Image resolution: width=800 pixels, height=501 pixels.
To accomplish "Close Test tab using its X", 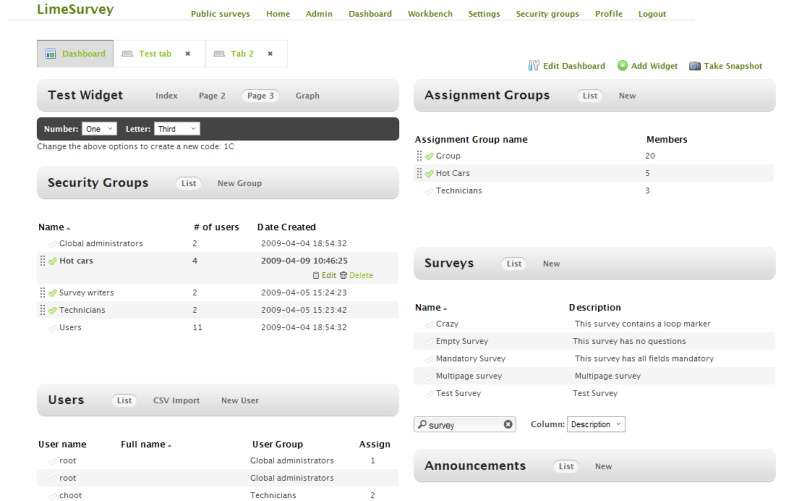I will coord(188,54).
